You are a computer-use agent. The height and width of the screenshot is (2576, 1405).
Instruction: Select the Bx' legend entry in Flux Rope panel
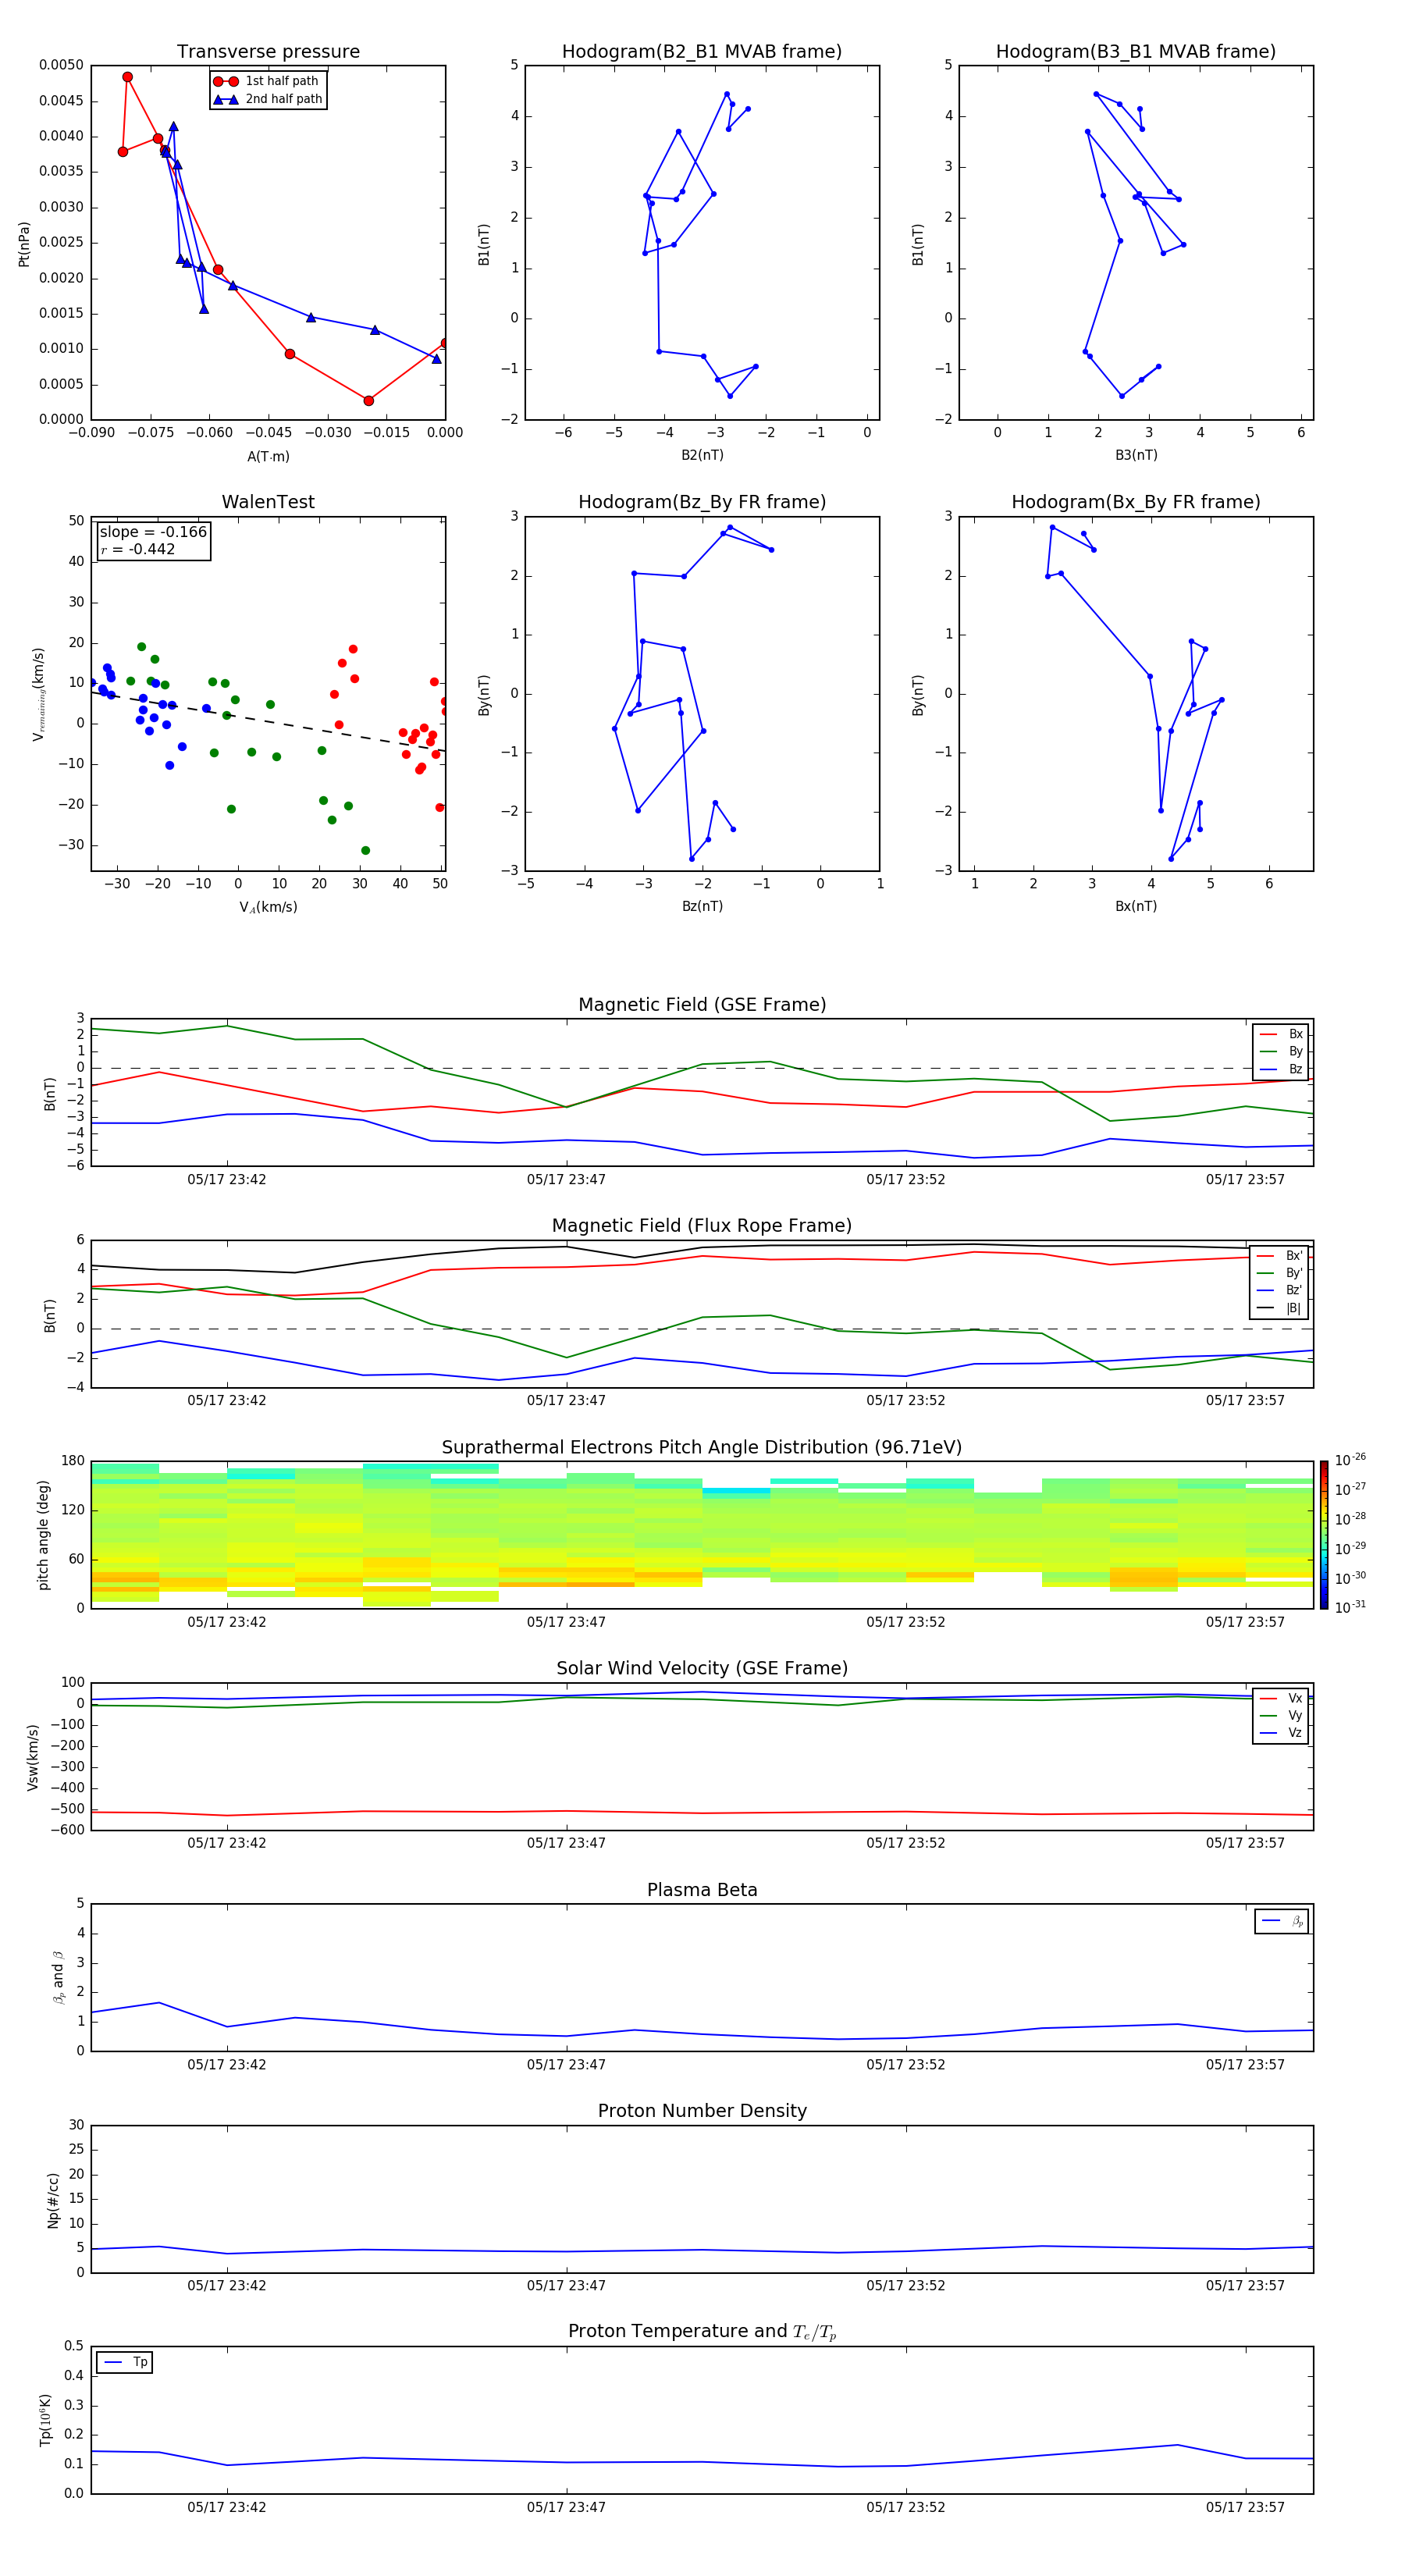pyautogui.click(x=1280, y=1256)
